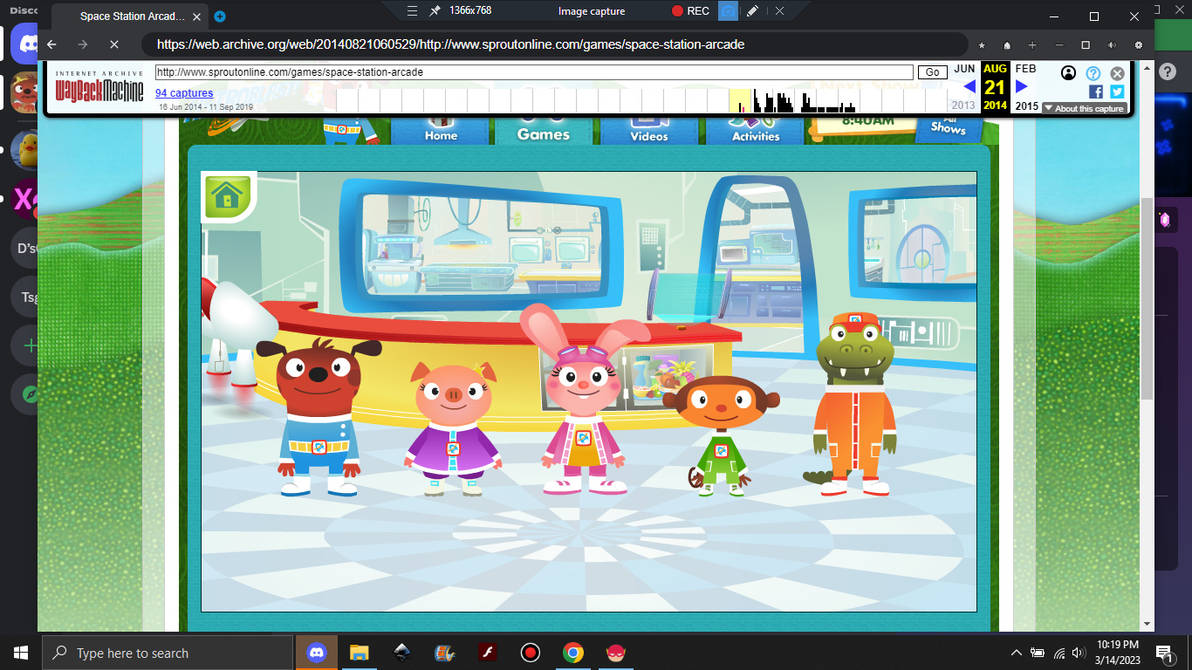Viewport: 1192px width, 670px height.
Task: Choose the pink bunny character with goggles
Action: [x=583, y=400]
